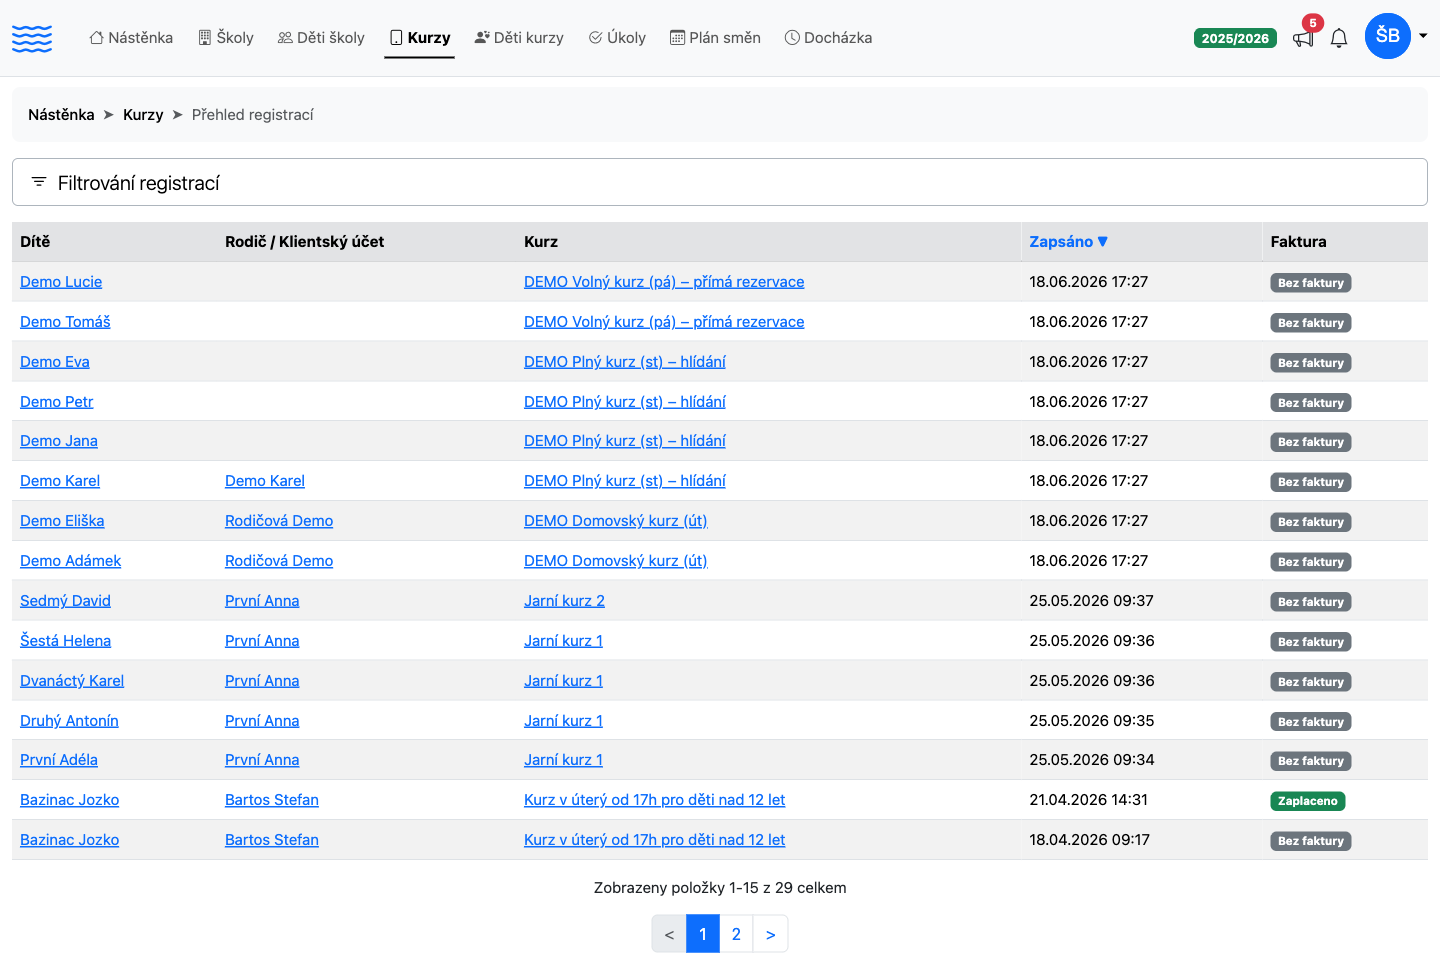This screenshot has width=1440, height=969.
Task: Open Plán směn menu item
Action: 715,38
